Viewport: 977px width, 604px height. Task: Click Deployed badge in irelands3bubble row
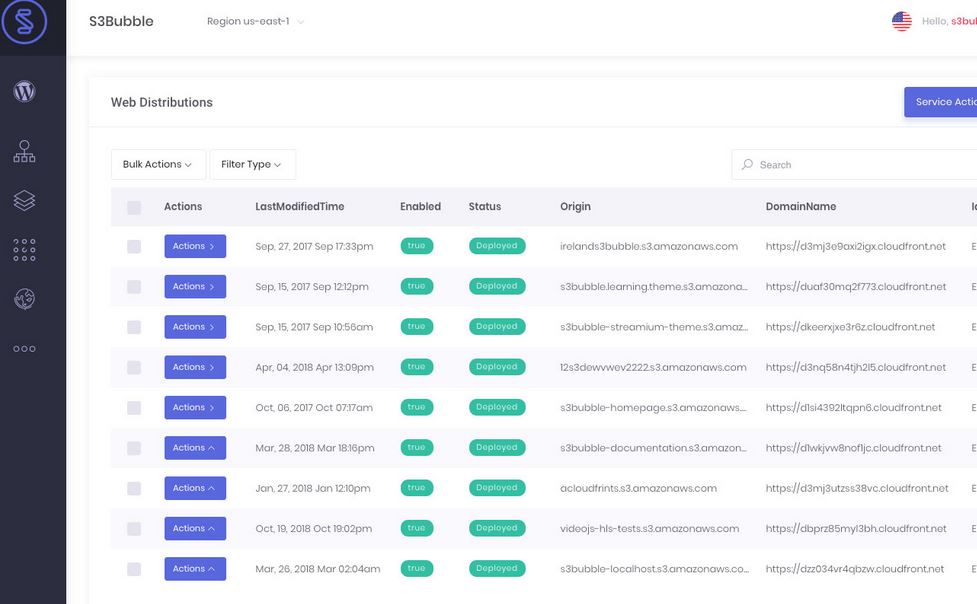tap(497, 246)
